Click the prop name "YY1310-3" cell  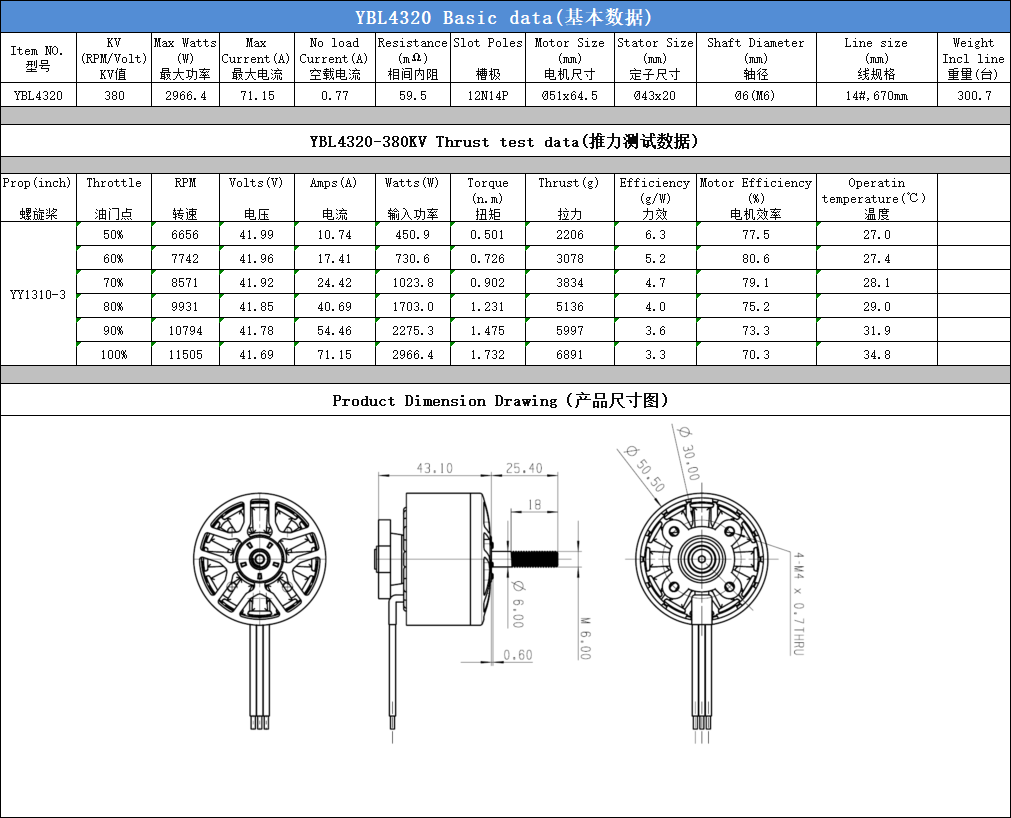(x=38, y=295)
